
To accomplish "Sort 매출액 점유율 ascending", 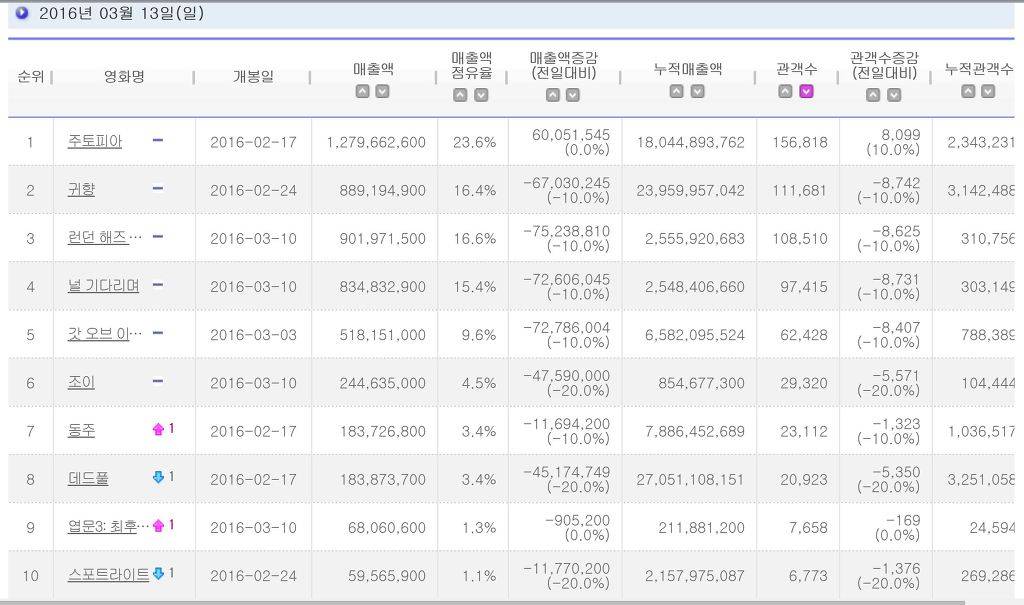I will pyautogui.click(x=460, y=95).
